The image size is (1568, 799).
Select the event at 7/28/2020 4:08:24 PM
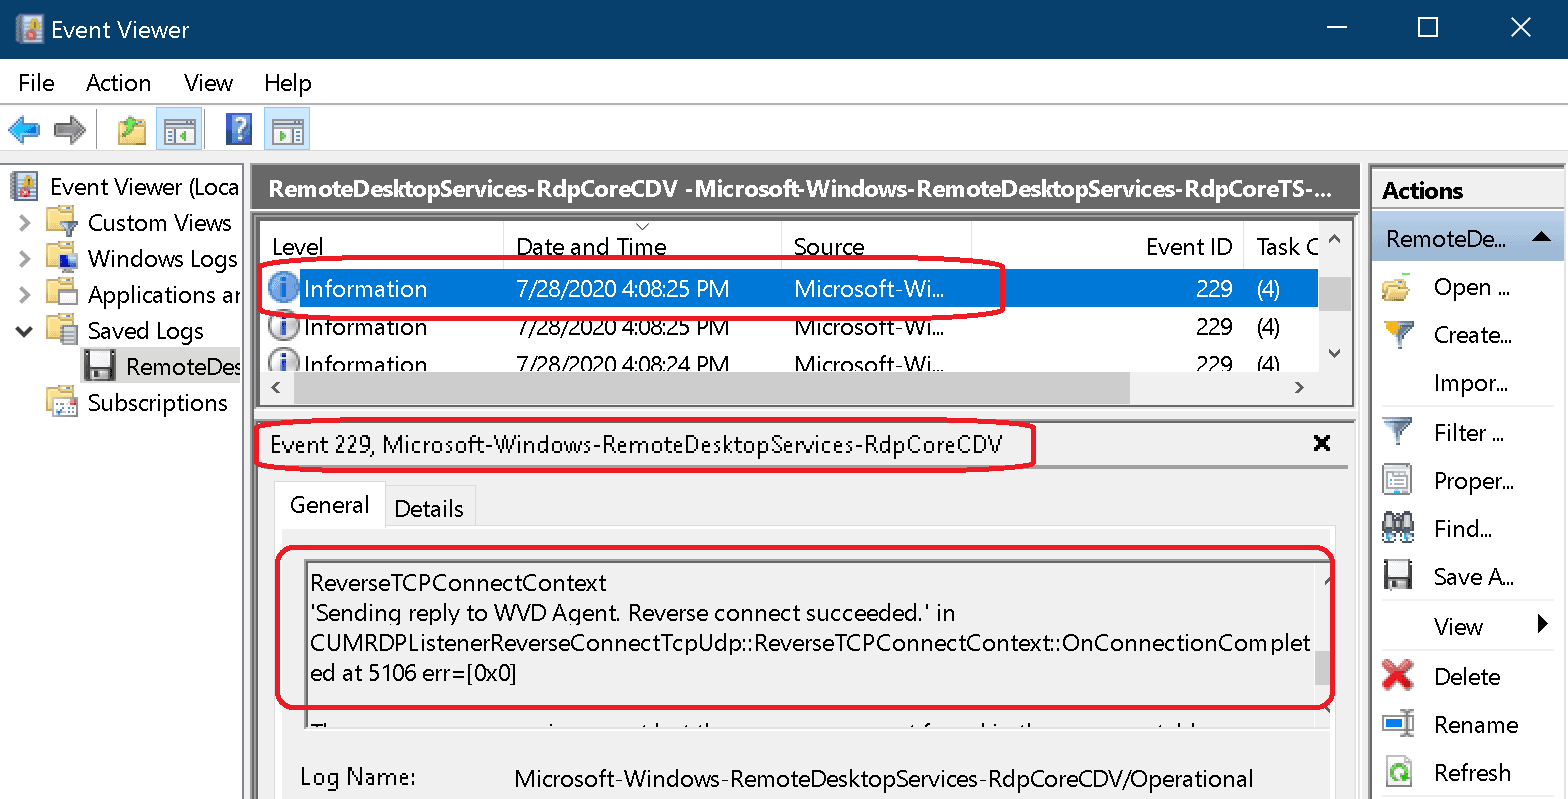point(789,364)
